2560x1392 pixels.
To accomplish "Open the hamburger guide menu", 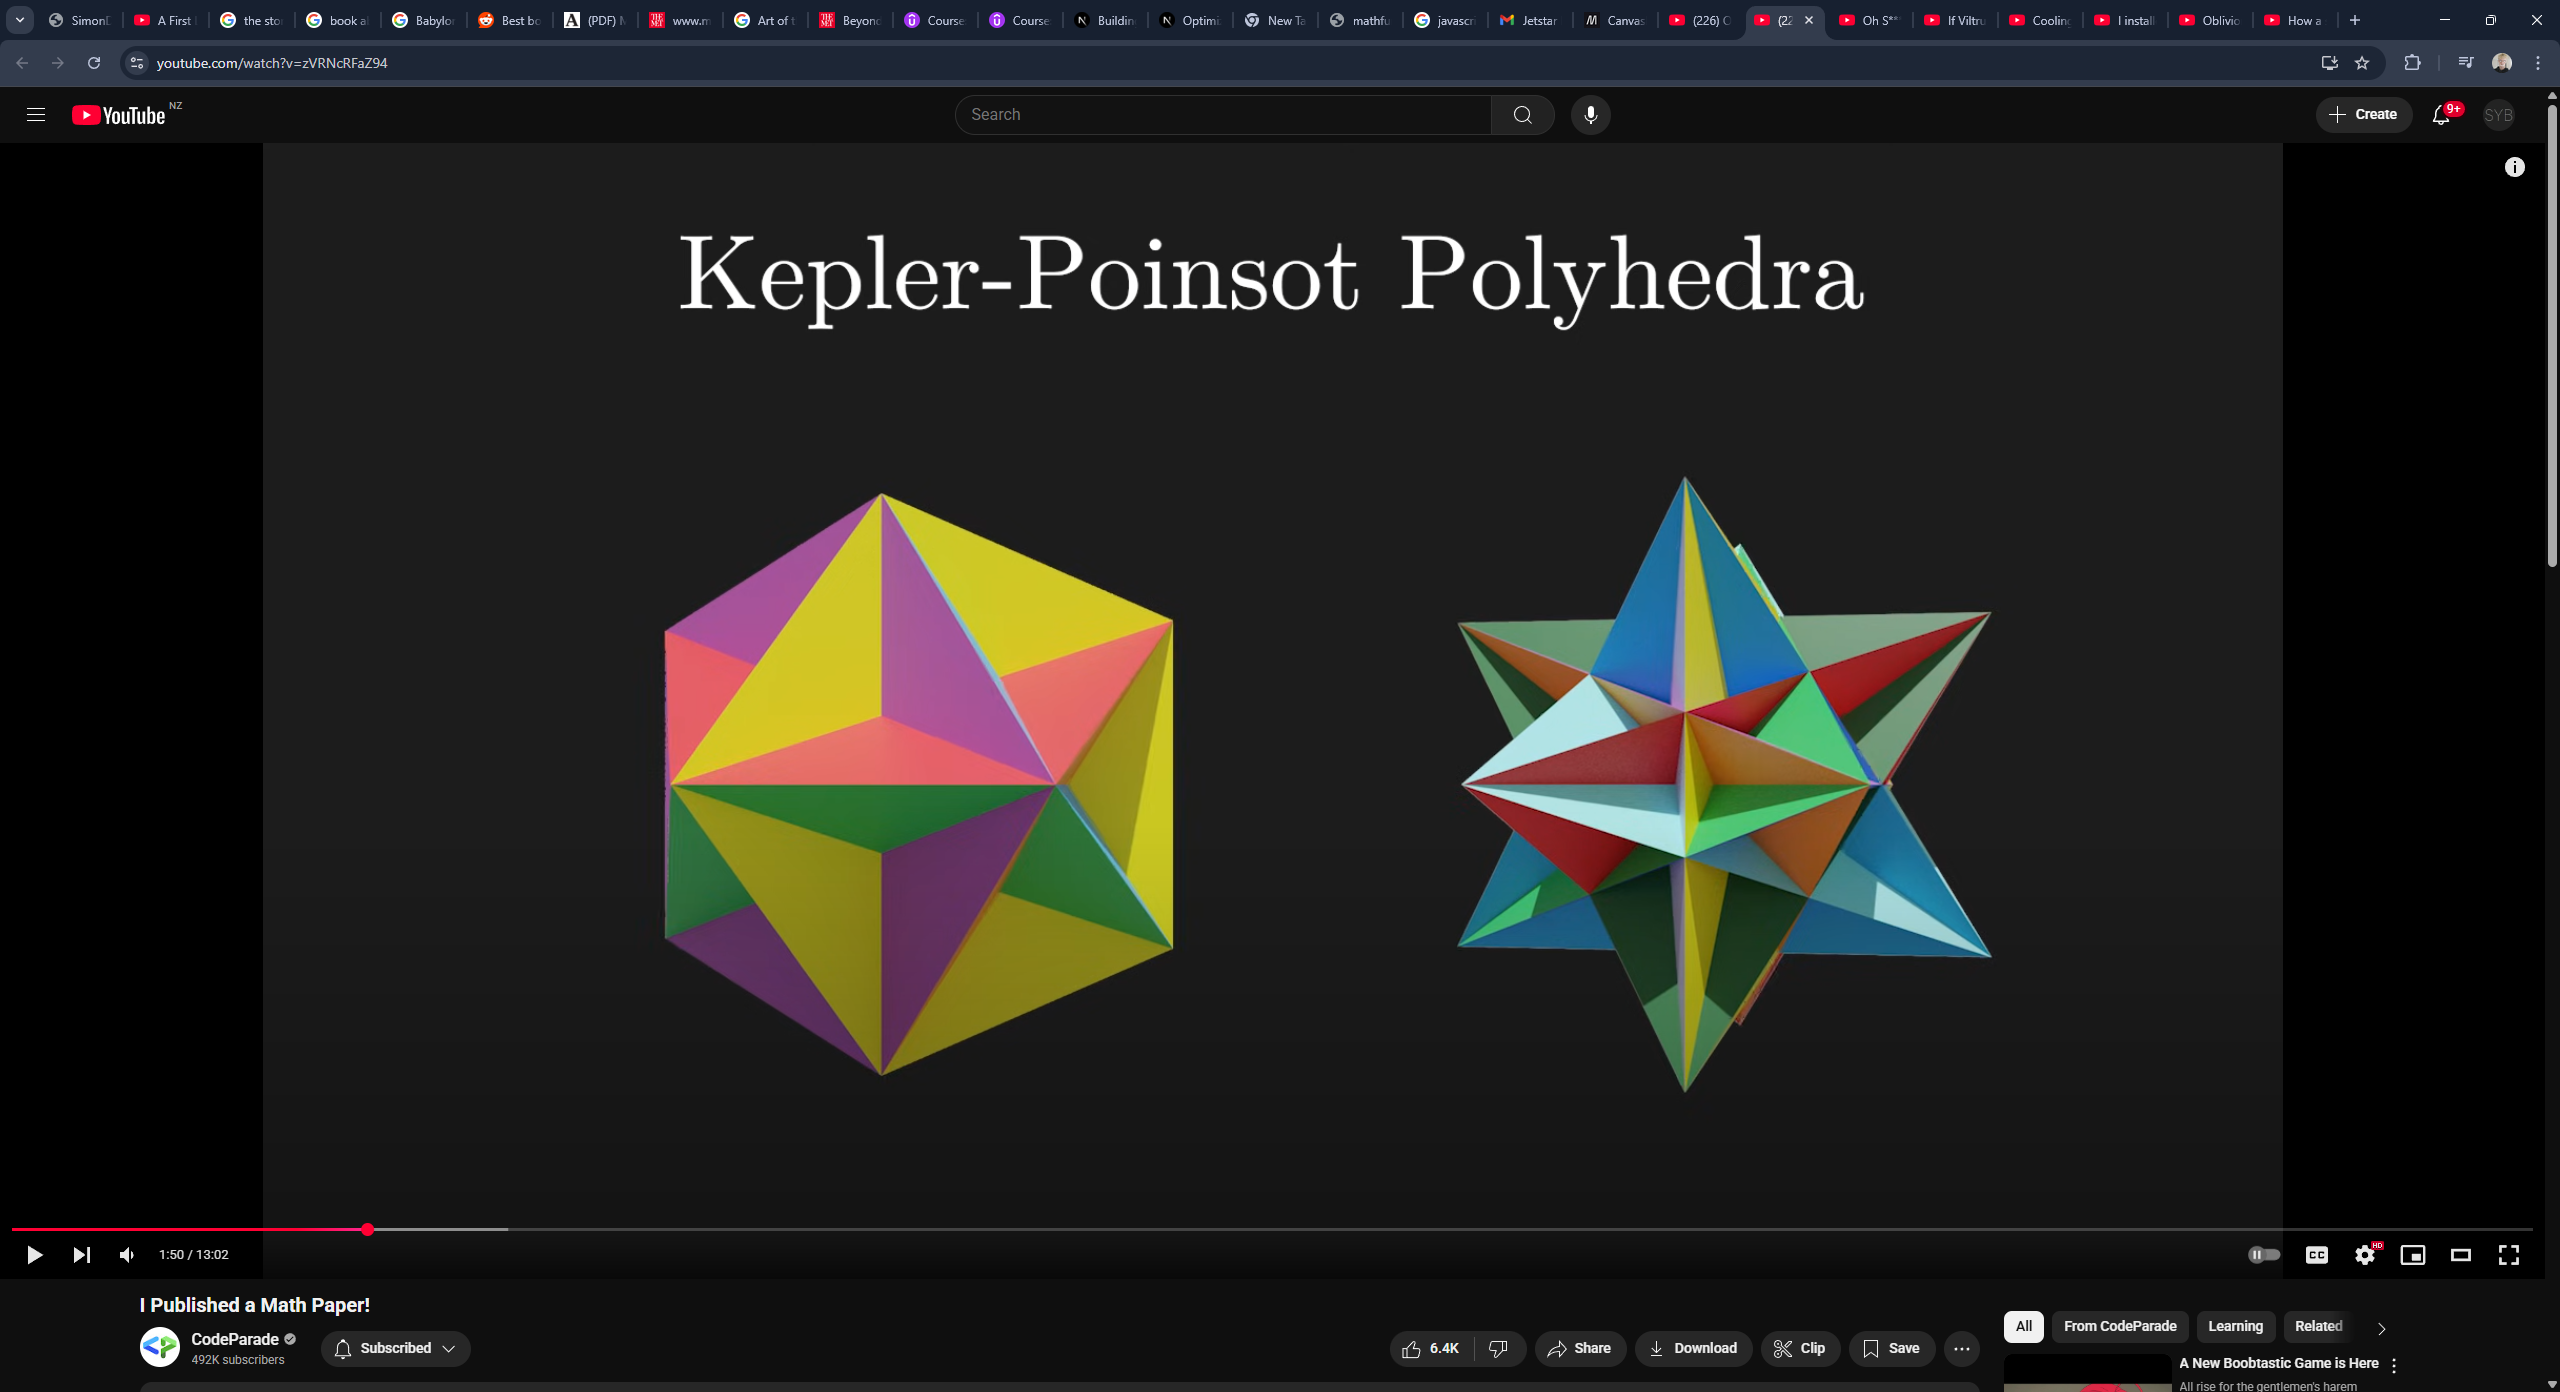I will [x=36, y=115].
